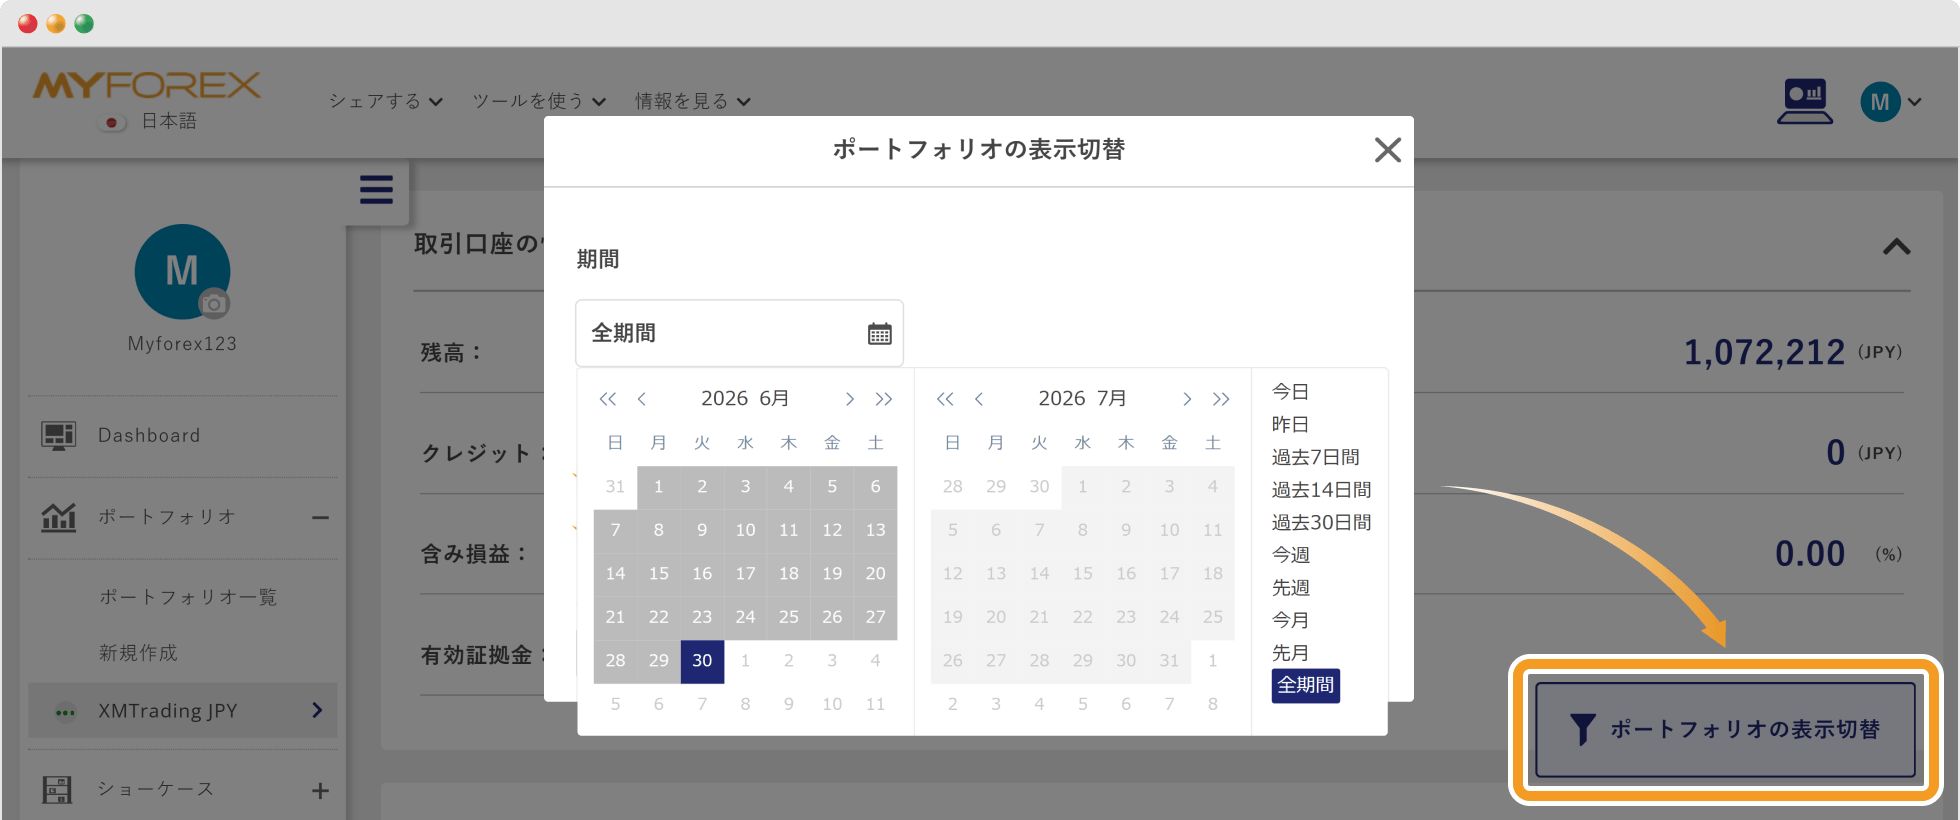Collapse the 取引口座 panel with chevron

point(1896,247)
